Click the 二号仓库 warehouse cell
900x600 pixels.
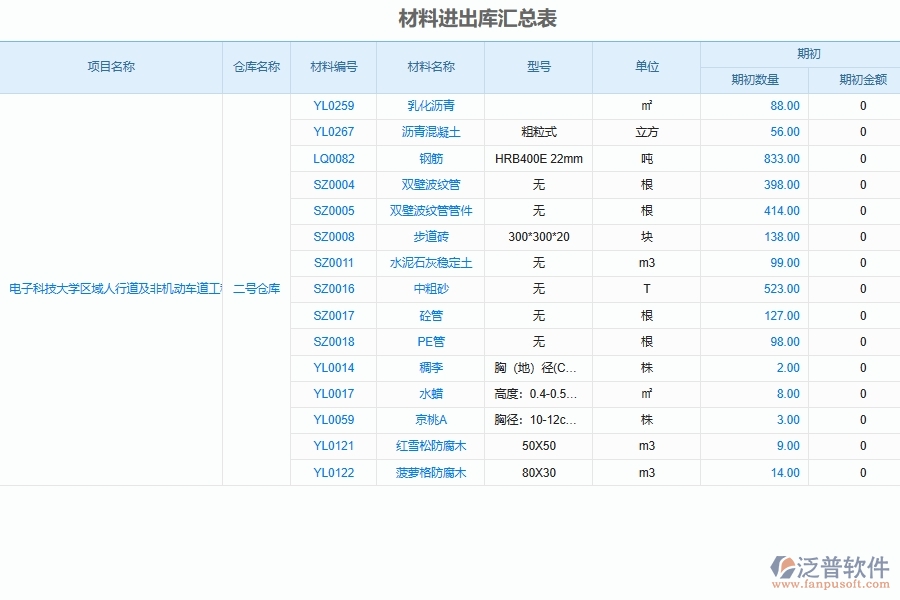pos(258,289)
